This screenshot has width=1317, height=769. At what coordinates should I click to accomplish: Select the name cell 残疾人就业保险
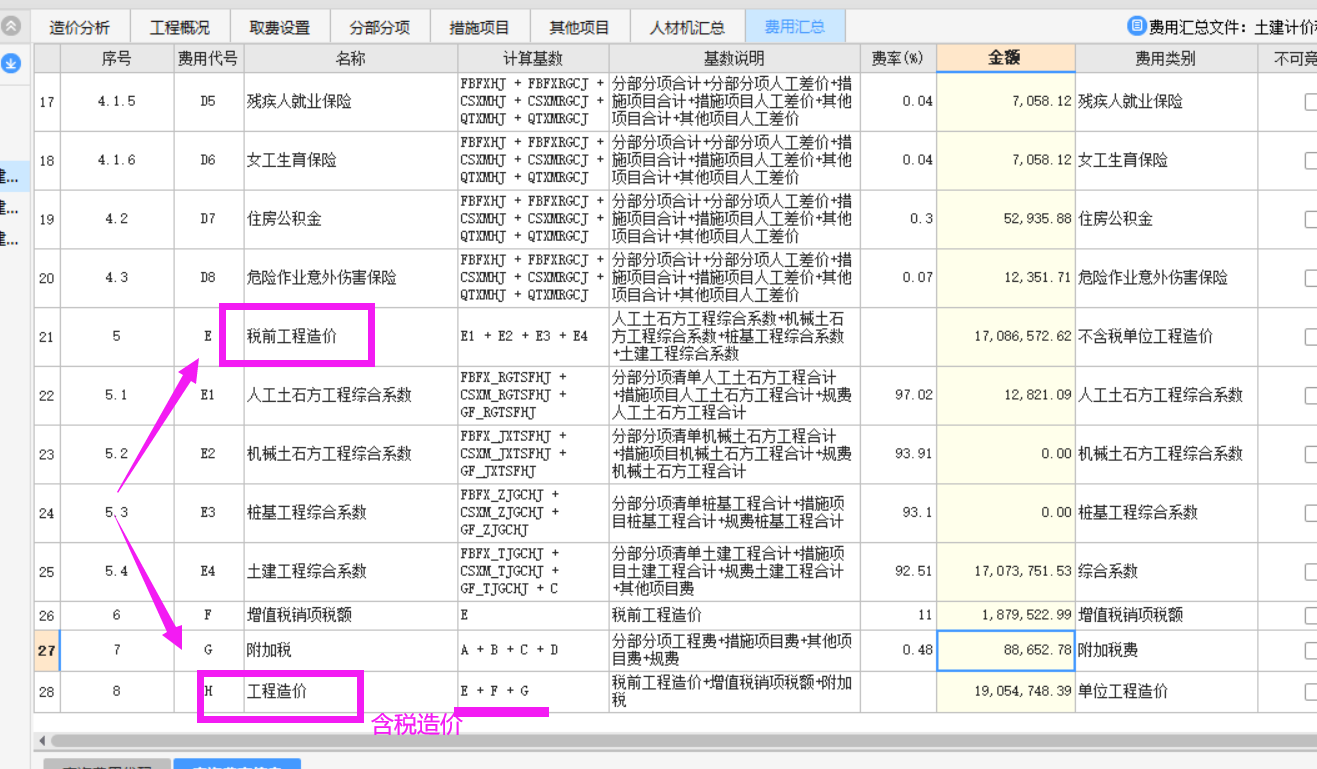tap(351, 101)
